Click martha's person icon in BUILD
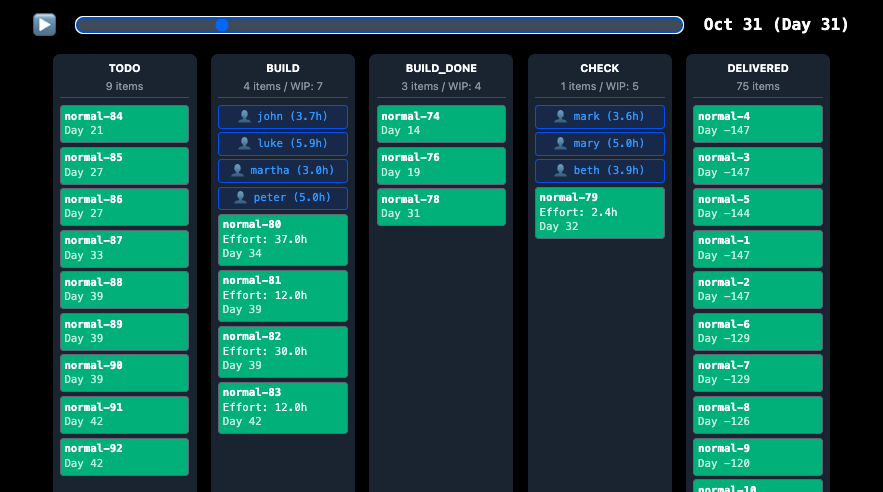 (238, 171)
